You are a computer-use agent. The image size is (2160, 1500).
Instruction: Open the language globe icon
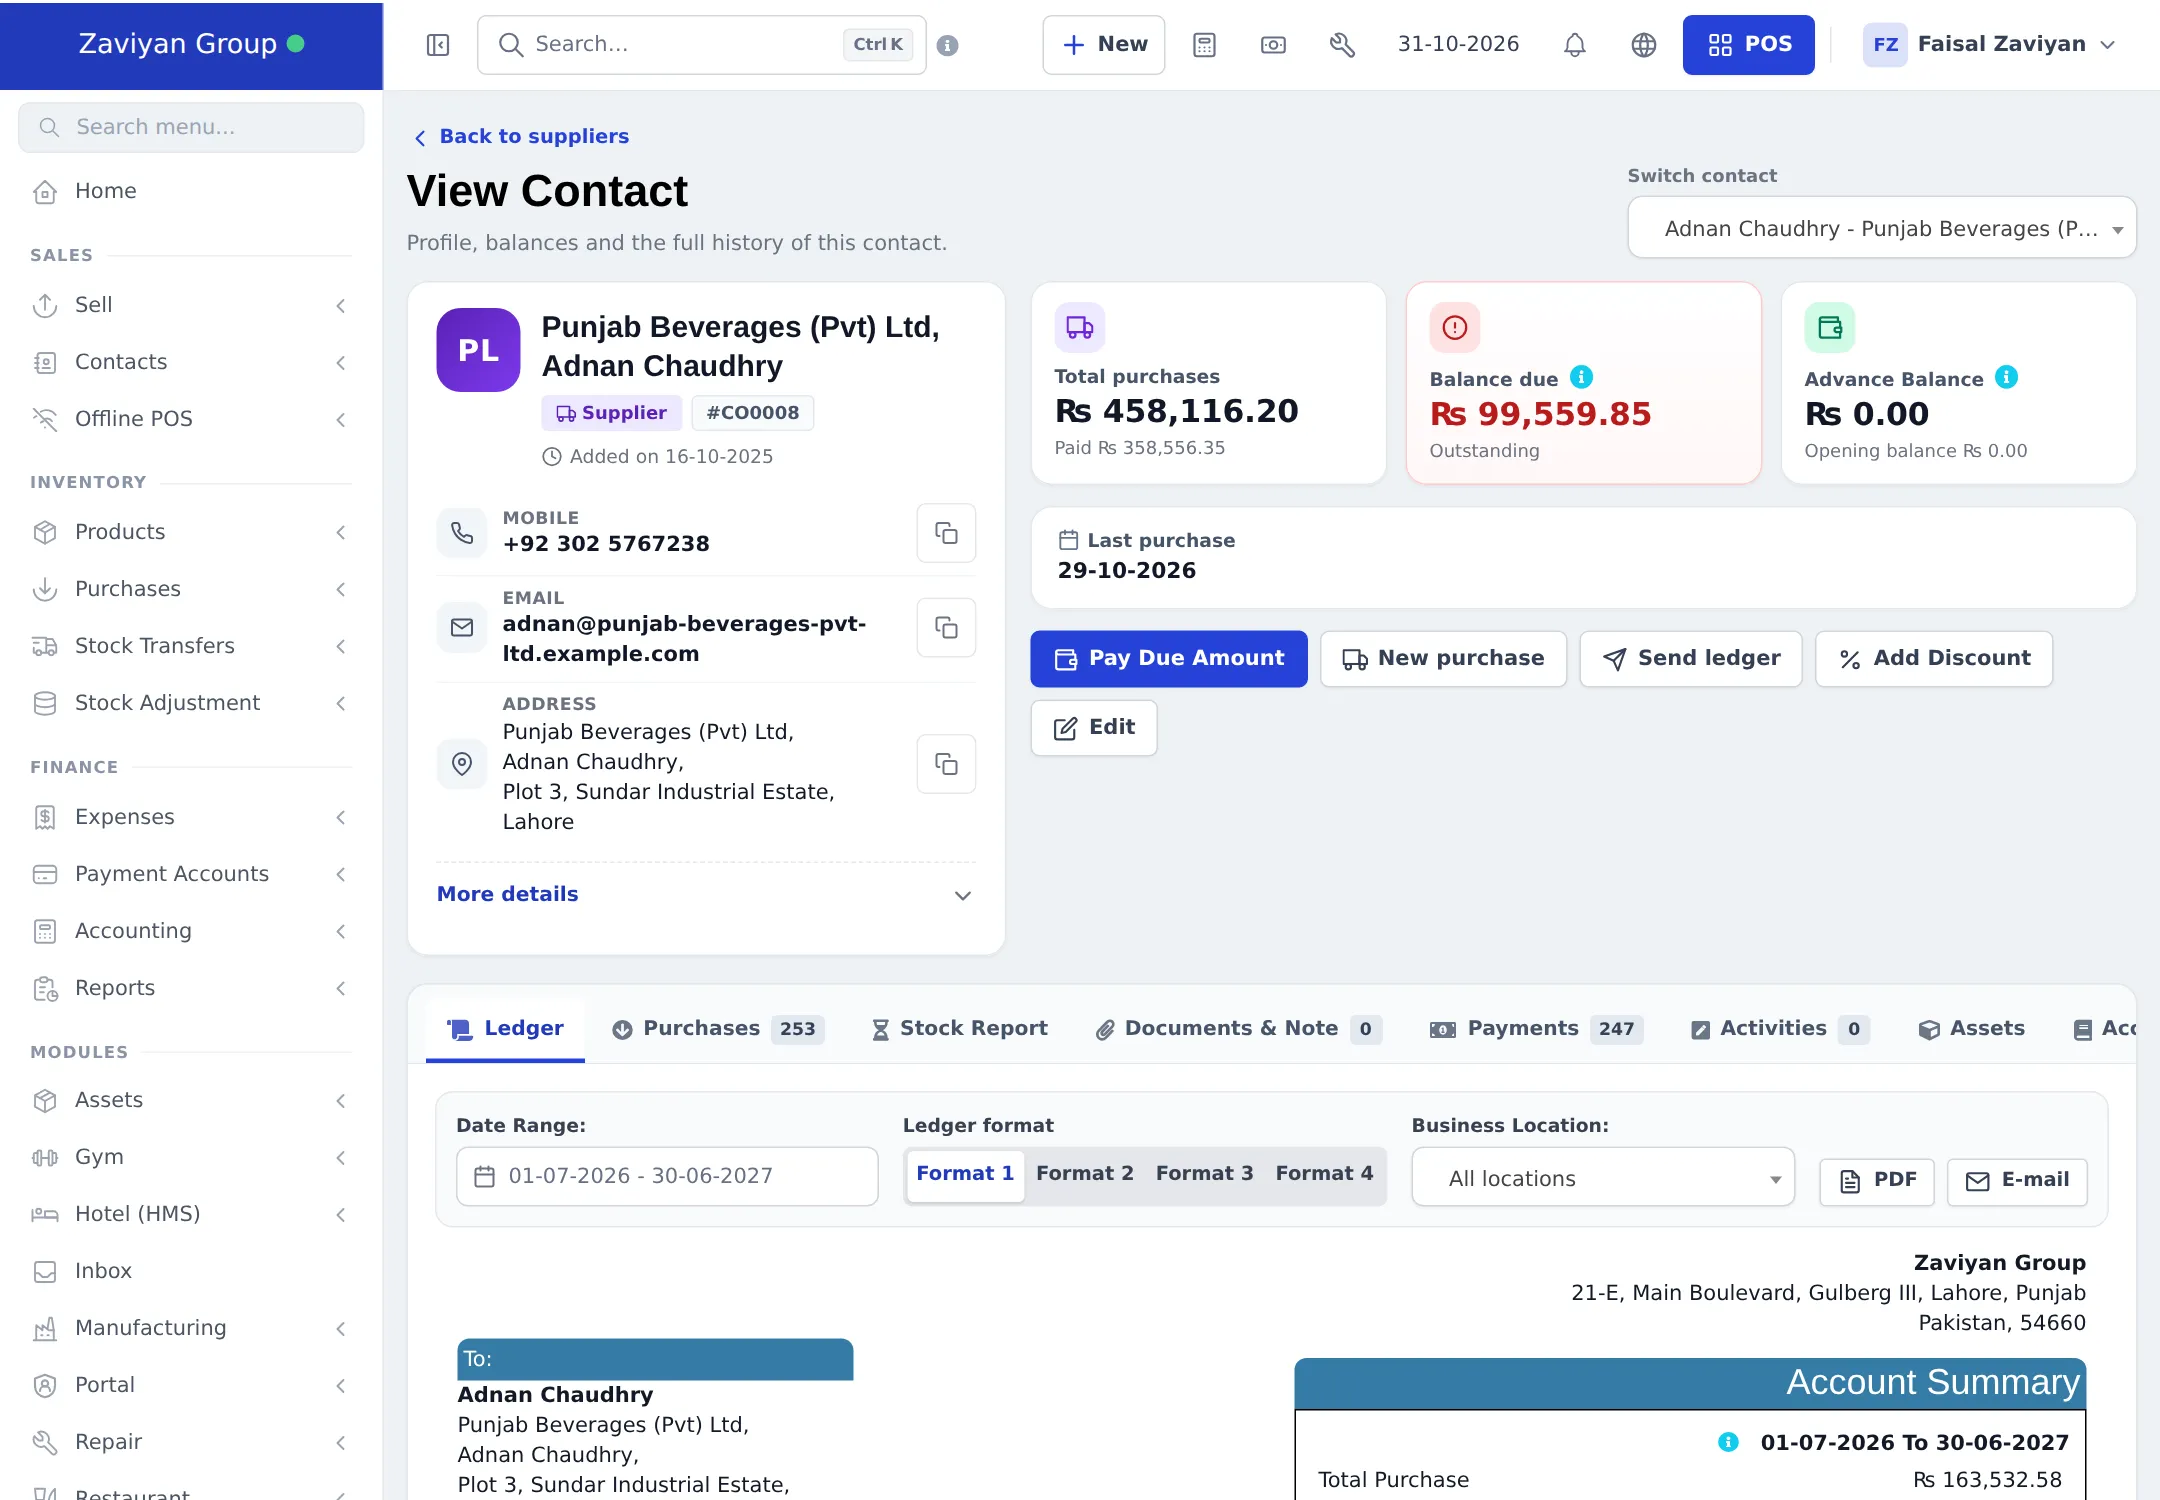pyautogui.click(x=1644, y=45)
